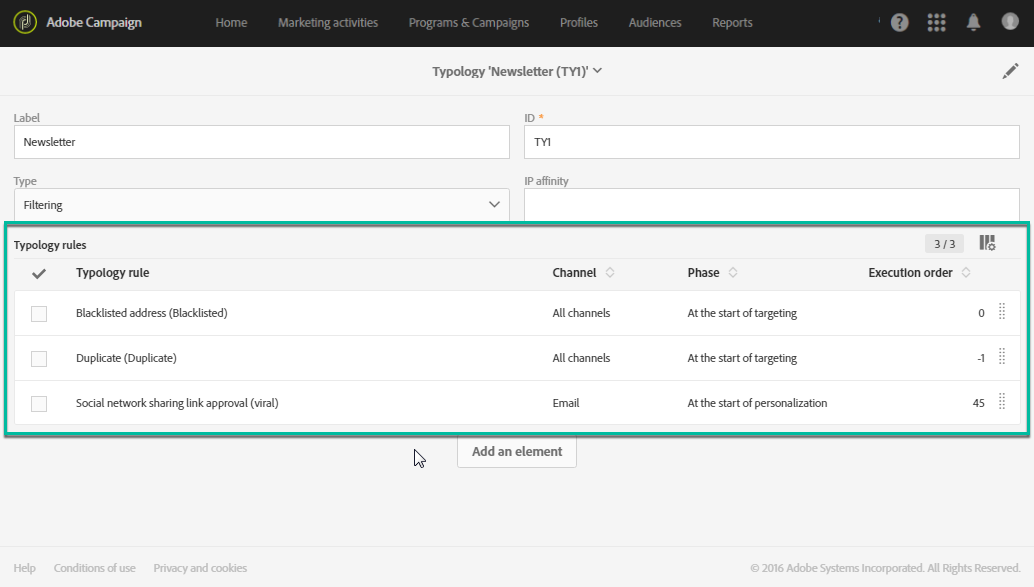The height and width of the screenshot is (587, 1034).
Task: Click into the IP affinity field
Action: (x=771, y=205)
